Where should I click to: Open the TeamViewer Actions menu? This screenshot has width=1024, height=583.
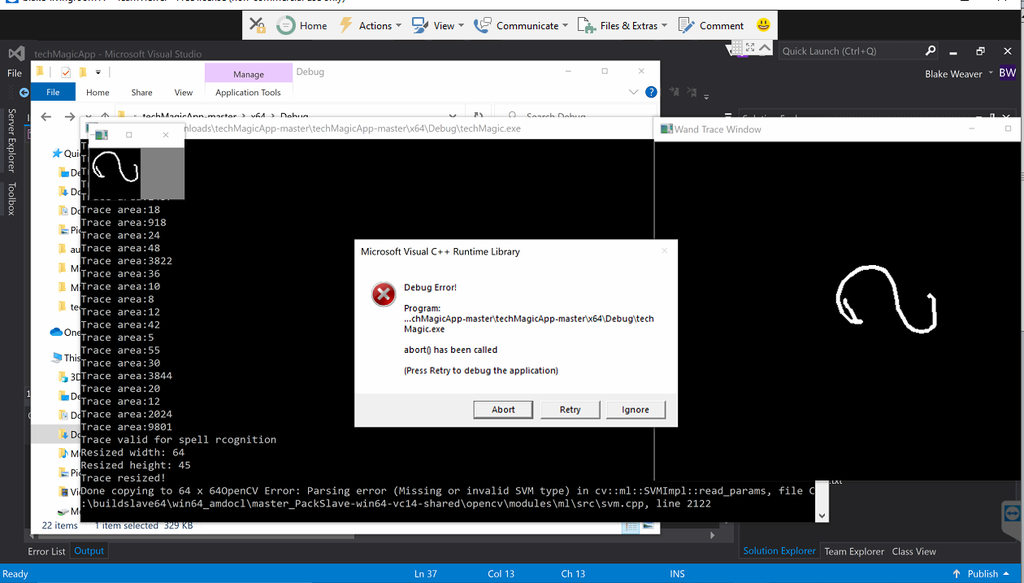click(370, 25)
